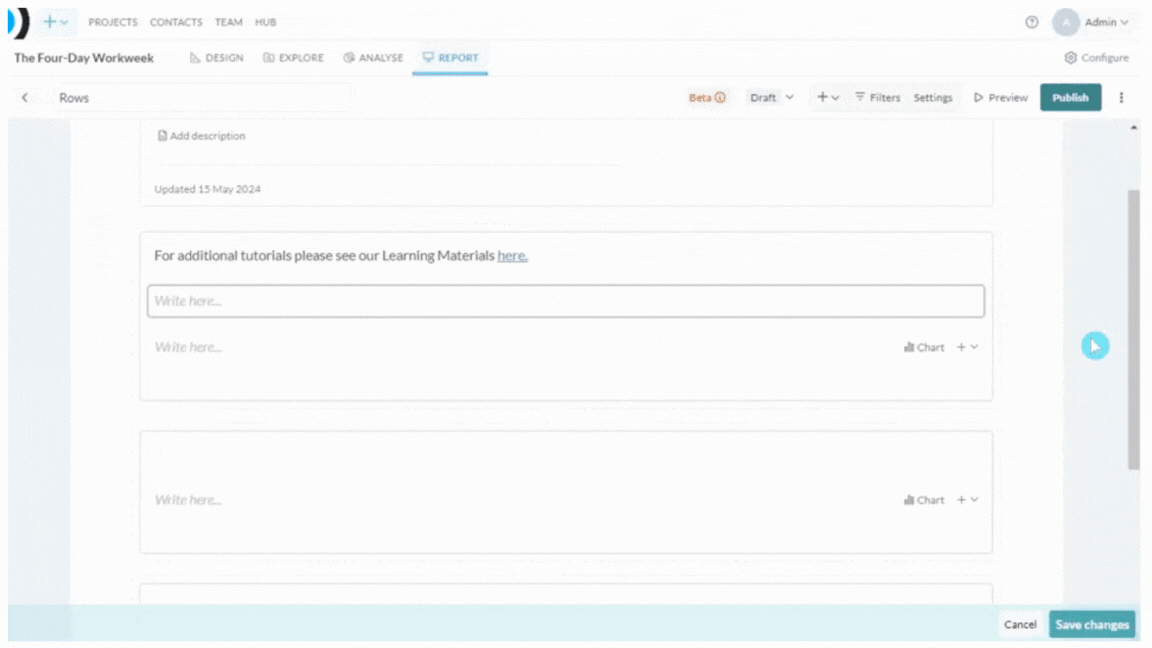Open the Draft status dropdown

(x=771, y=98)
